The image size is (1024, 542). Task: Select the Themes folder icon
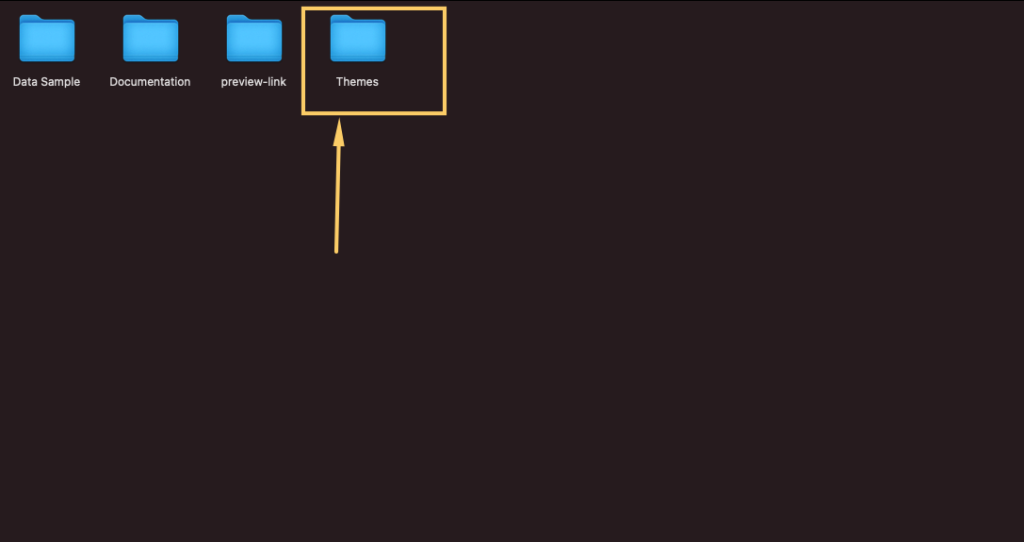(358, 38)
